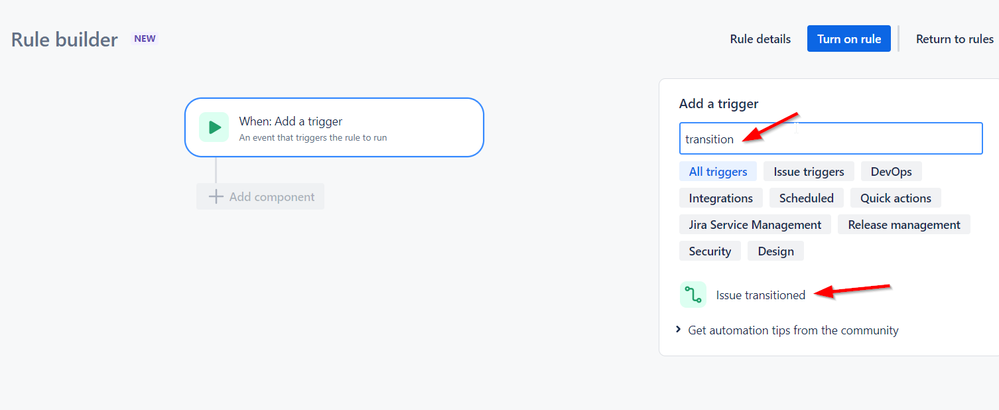Go back via Return to rules
The width and height of the screenshot is (999, 410).
[954, 39]
